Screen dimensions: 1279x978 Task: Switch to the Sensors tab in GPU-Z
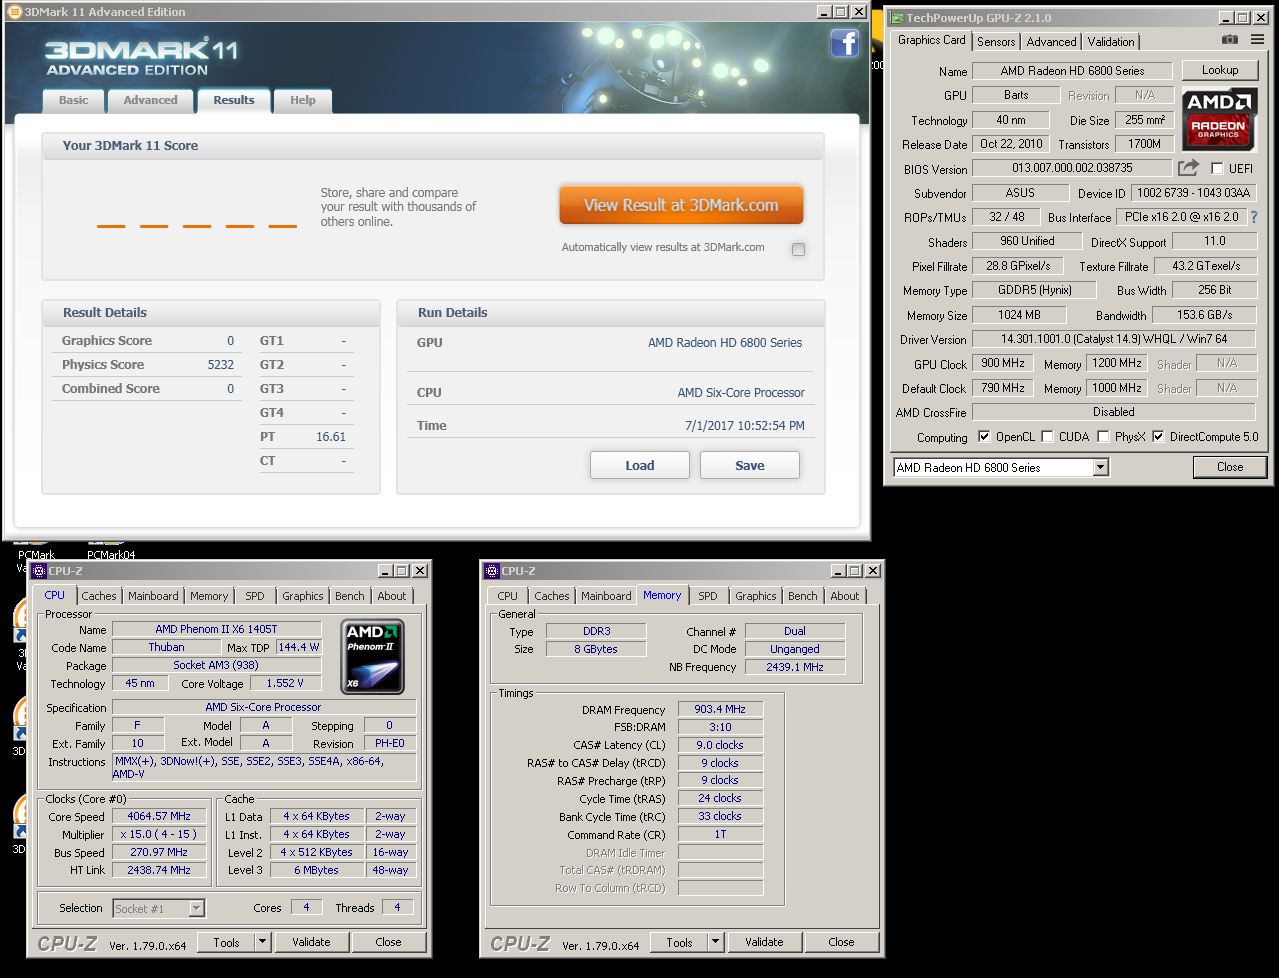pos(996,41)
